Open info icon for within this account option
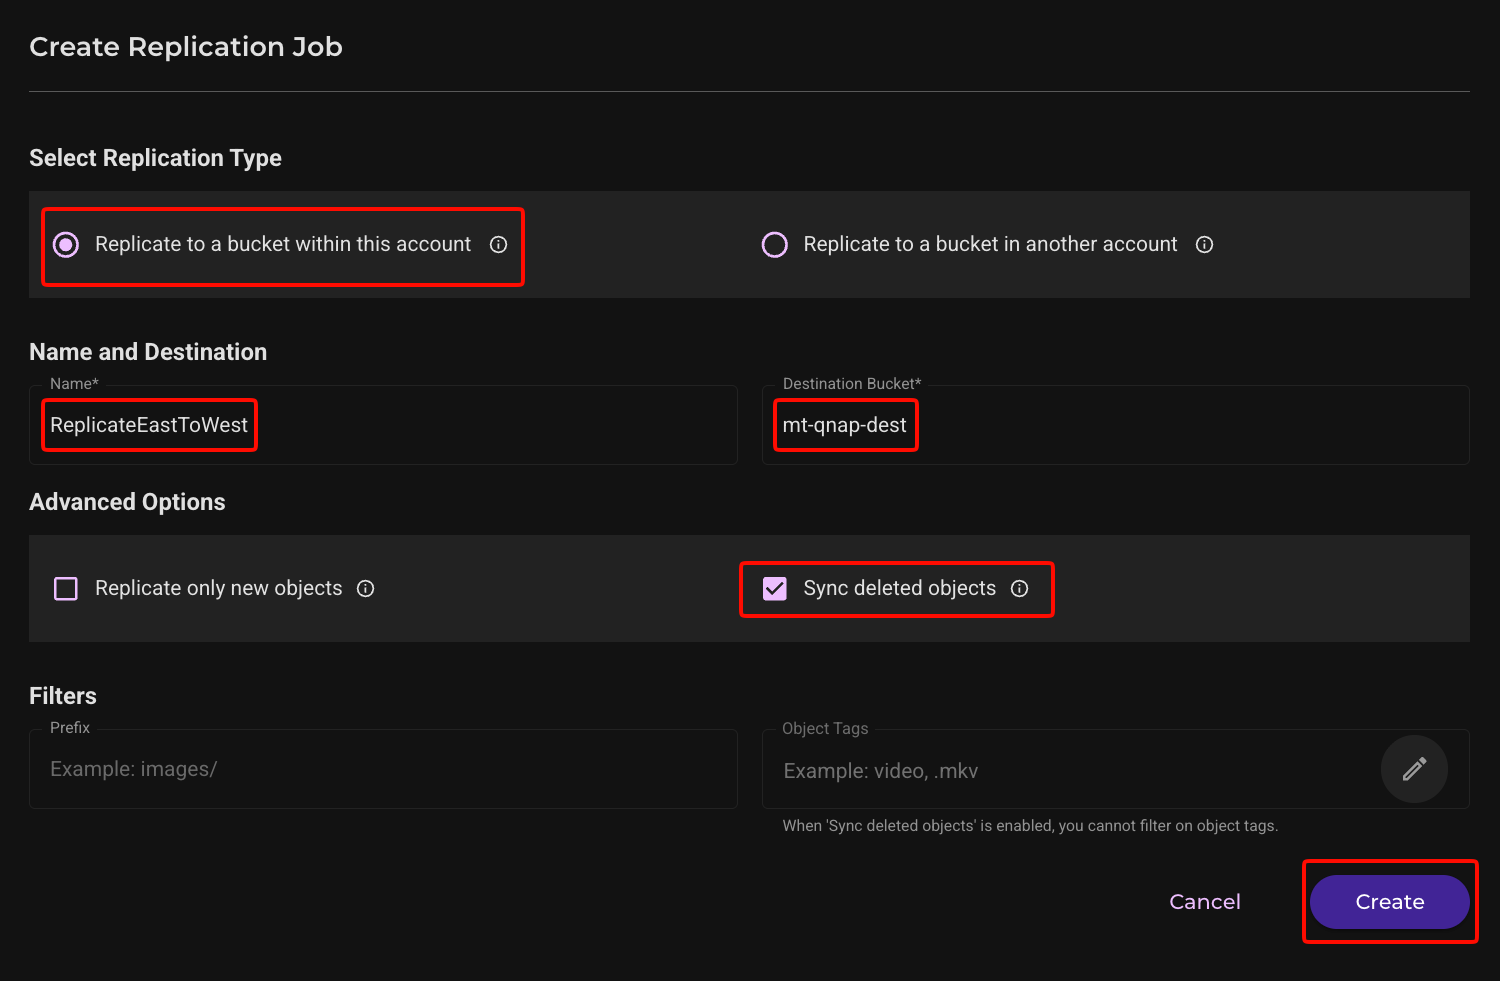Viewport: 1500px width, 981px height. 499,245
